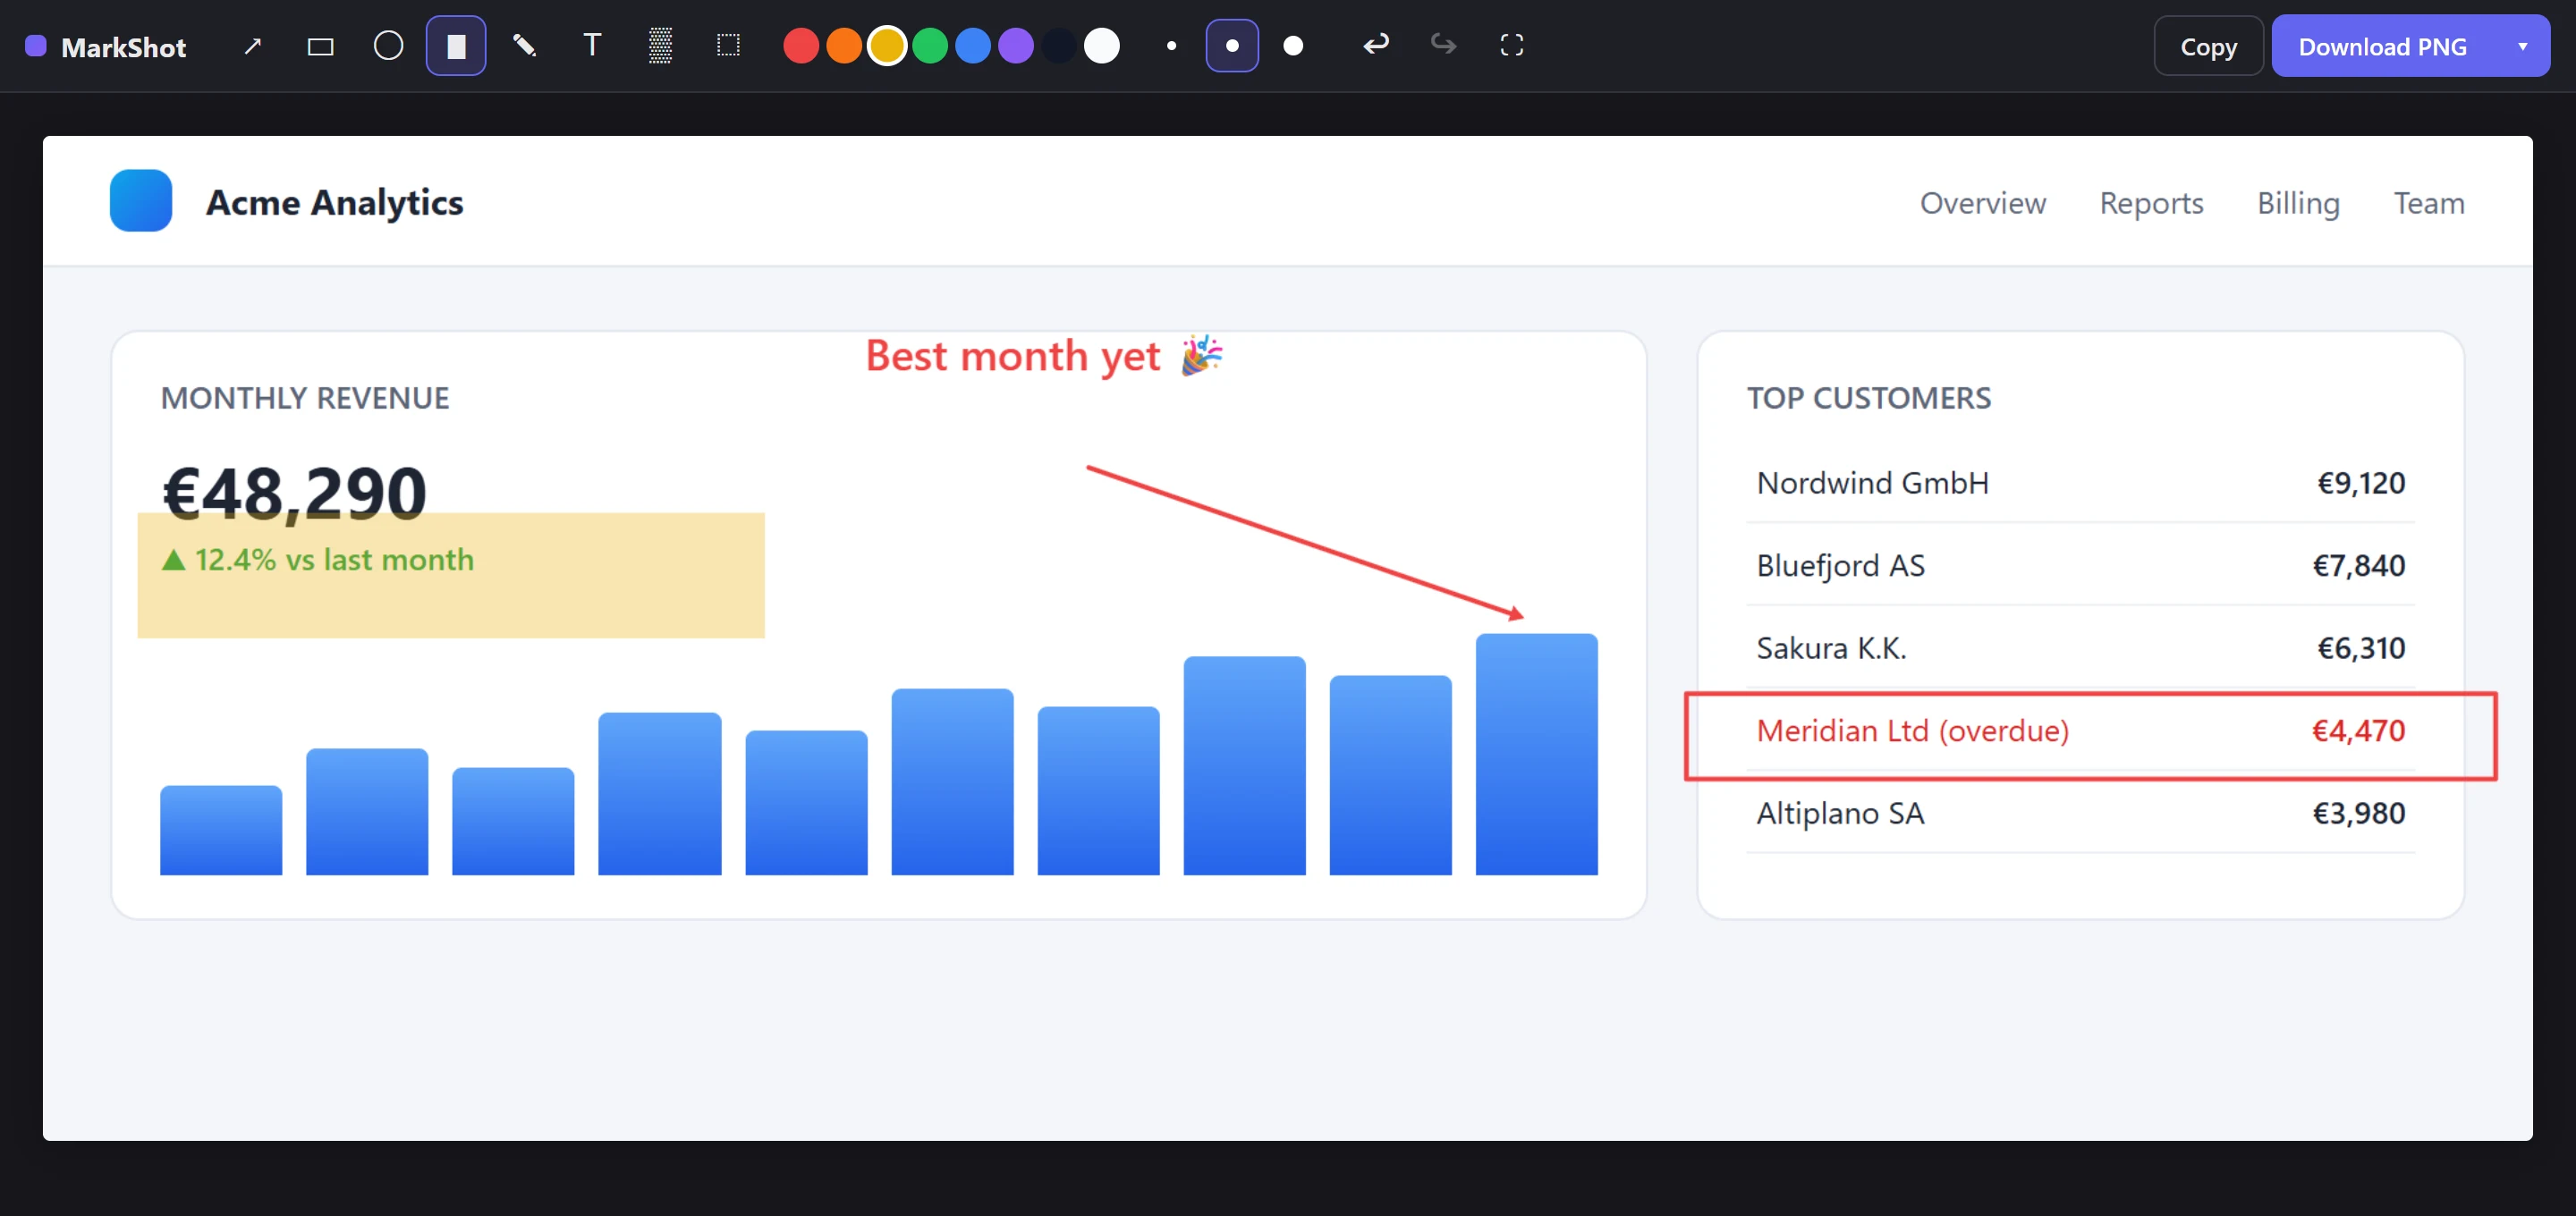The width and height of the screenshot is (2576, 1216).
Task: Click the €7,840 amount
Action: (2358, 565)
